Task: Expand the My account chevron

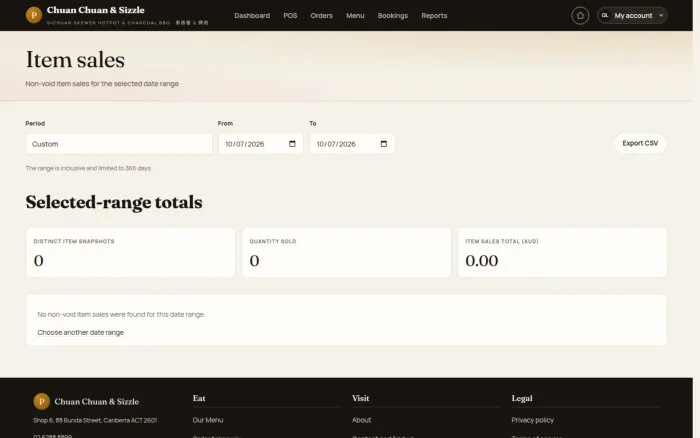Action: [661, 15]
